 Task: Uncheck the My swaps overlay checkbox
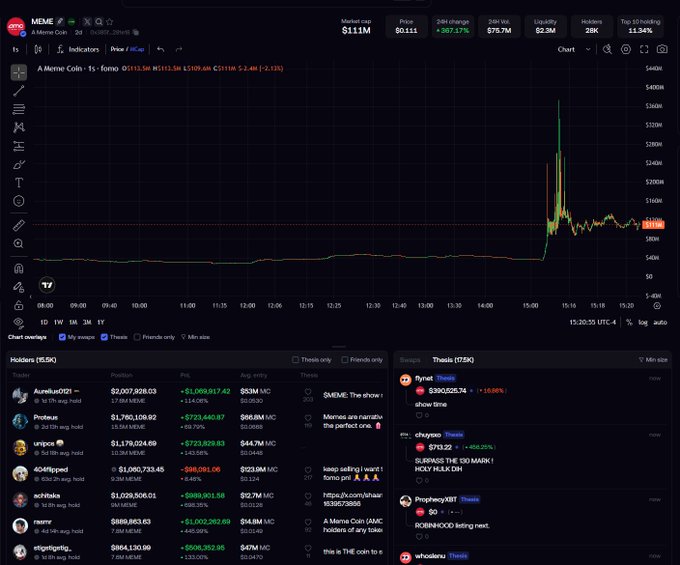[62, 337]
